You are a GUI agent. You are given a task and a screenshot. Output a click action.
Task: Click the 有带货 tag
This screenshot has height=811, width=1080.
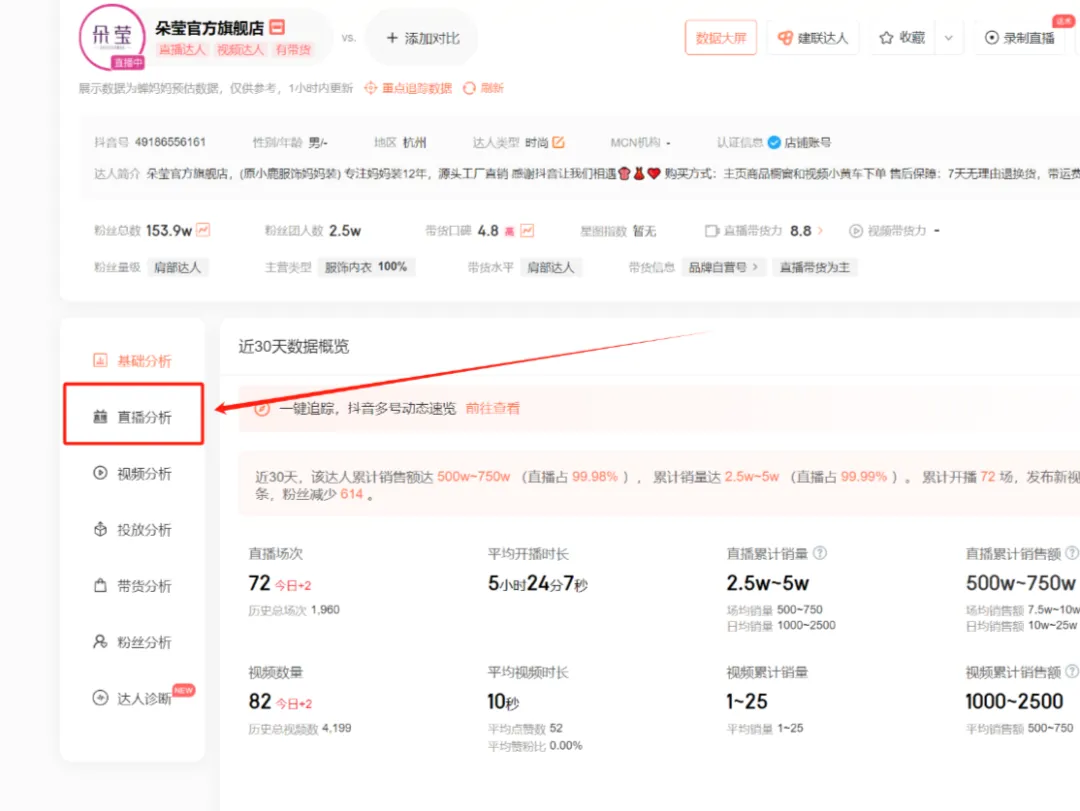pyautogui.click(x=293, y=50)
